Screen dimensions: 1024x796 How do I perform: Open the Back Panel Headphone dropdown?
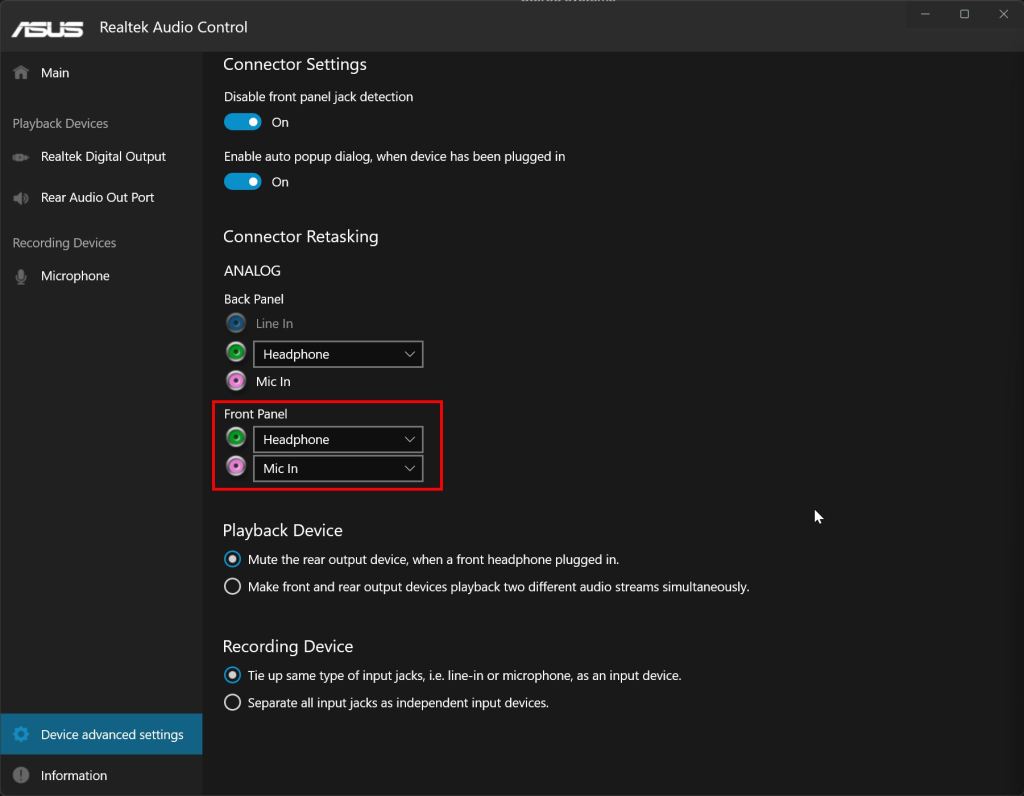(x=338, y=354)
